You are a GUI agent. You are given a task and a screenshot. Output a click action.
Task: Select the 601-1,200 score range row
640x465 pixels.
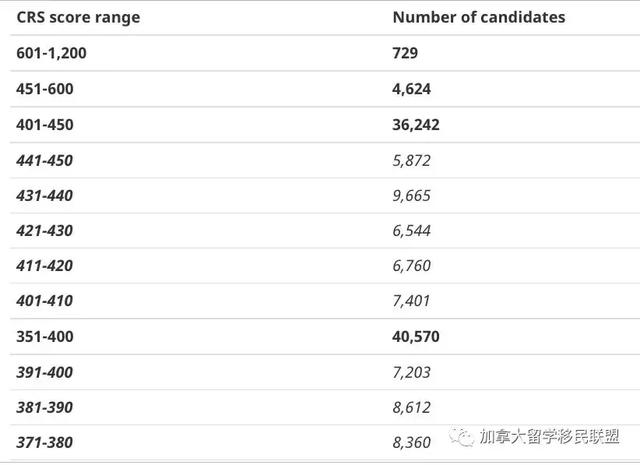[325, 53]
